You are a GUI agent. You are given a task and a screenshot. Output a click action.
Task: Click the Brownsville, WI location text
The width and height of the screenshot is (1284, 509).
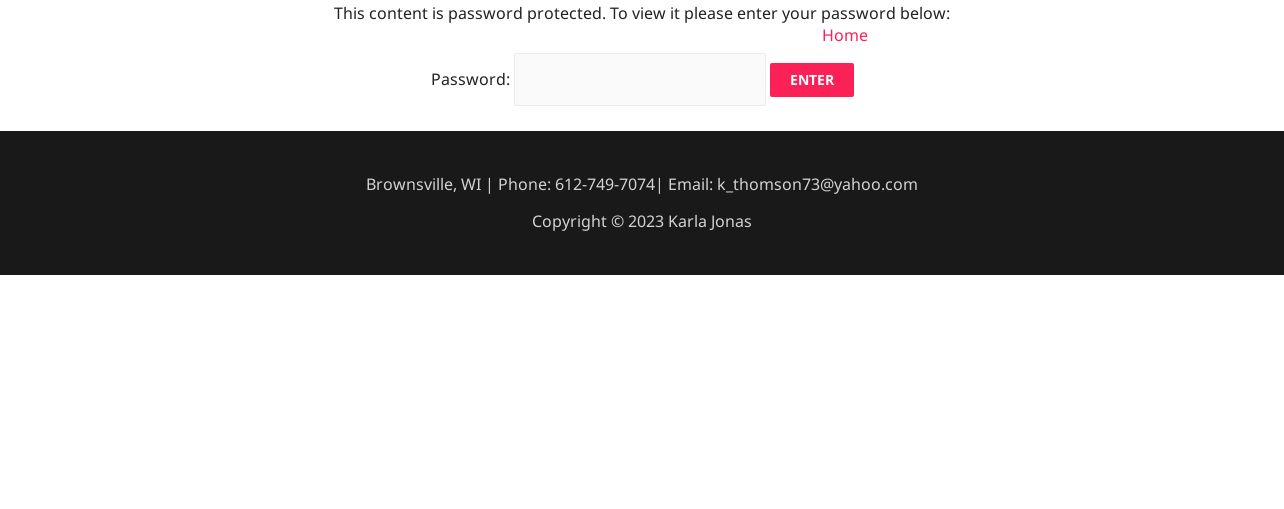(x=423, y=184)
